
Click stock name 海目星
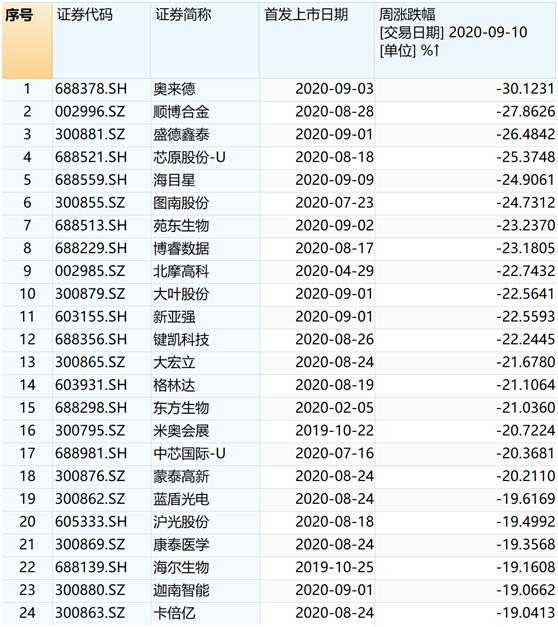(174, 180)
